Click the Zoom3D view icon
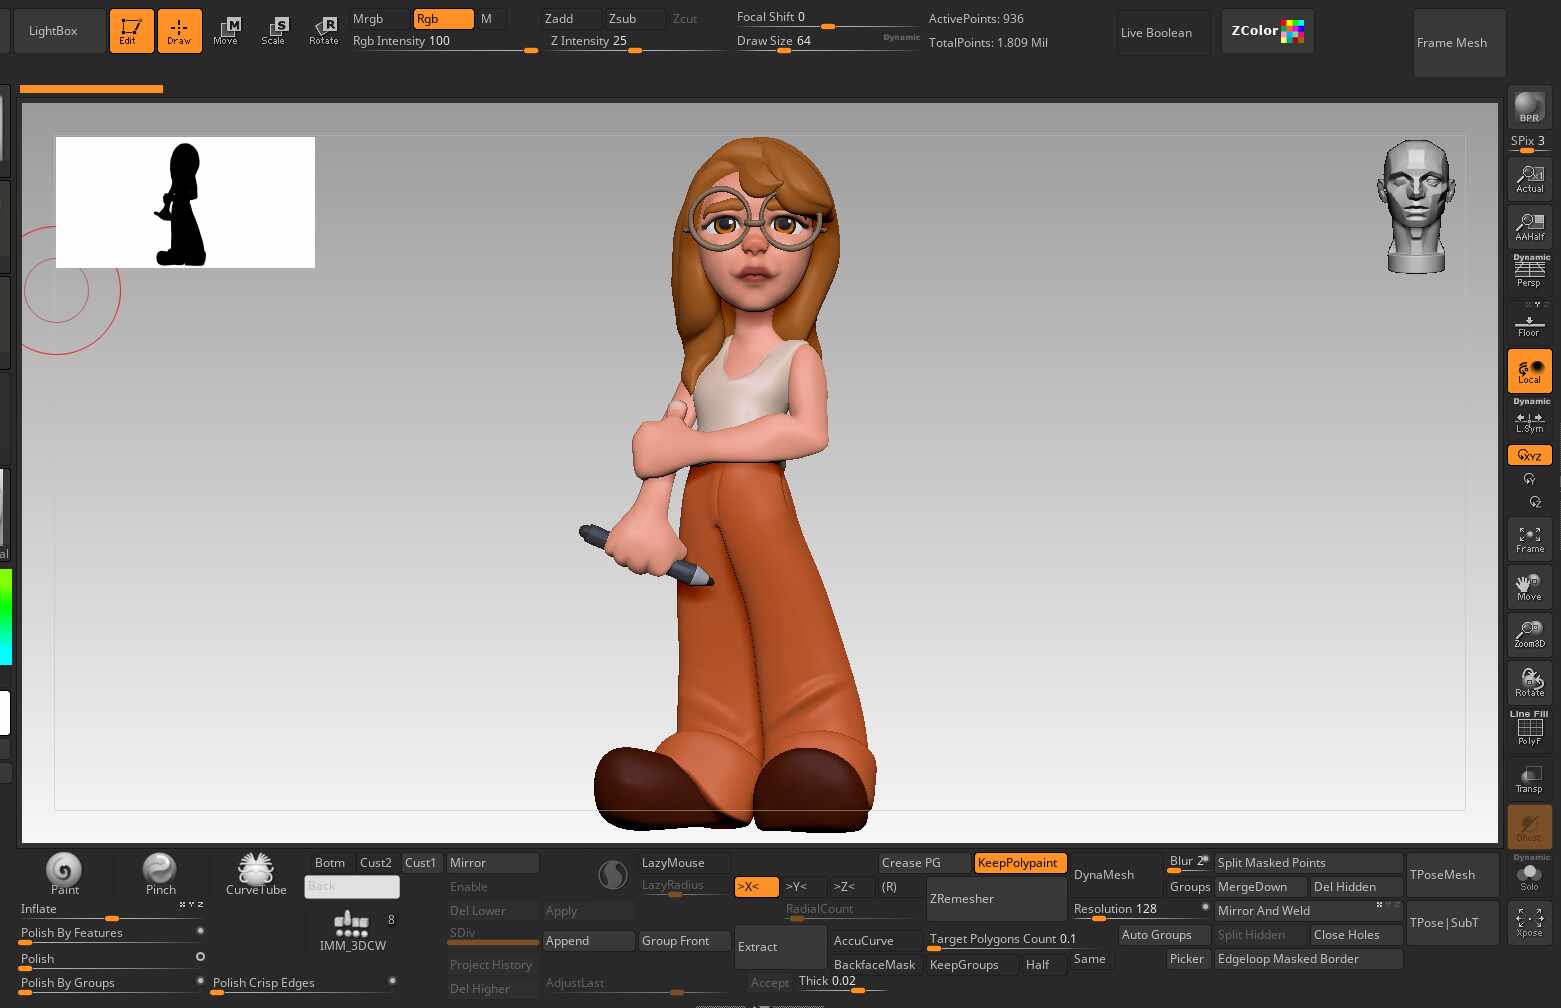 coord(1529,634)
